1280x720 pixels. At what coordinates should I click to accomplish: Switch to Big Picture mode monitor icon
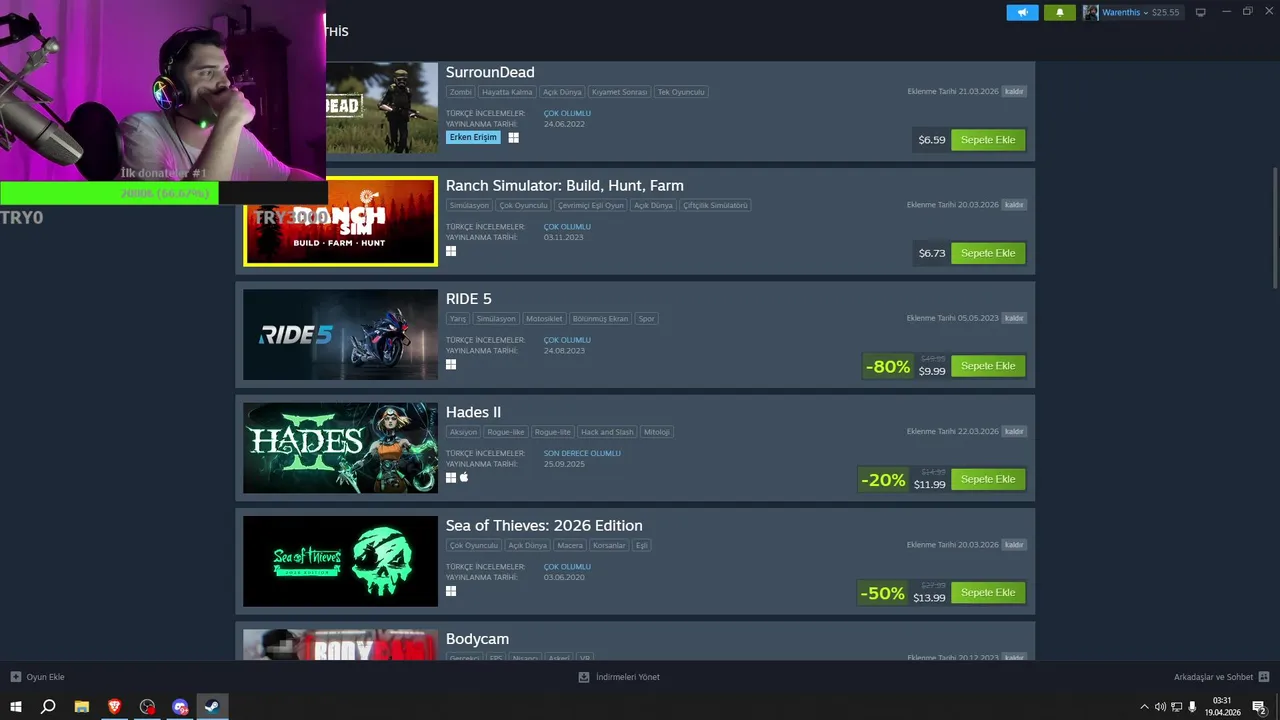(x=1201, y=12)
